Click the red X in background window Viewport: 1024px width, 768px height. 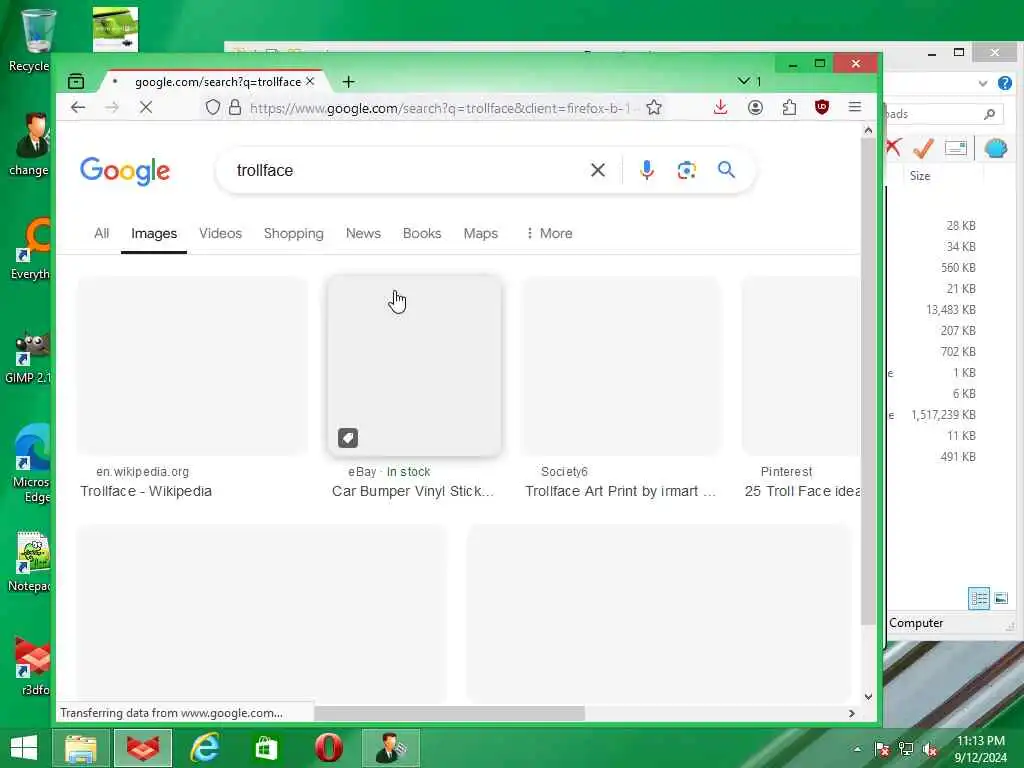(894, 148)
